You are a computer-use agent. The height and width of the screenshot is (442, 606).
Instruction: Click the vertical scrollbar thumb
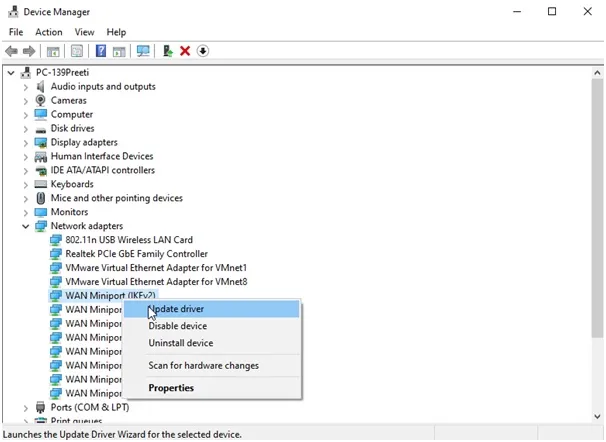[597, 209]
